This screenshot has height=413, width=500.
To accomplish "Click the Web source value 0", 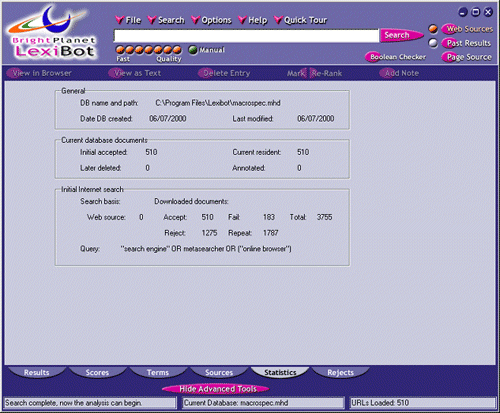I will [x=141, y=217].
